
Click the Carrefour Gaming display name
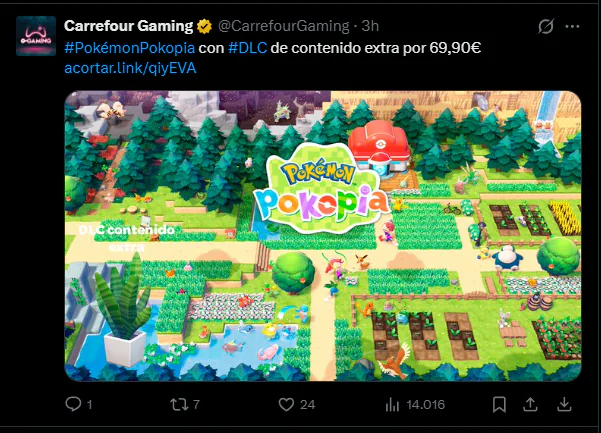(128, 26)
